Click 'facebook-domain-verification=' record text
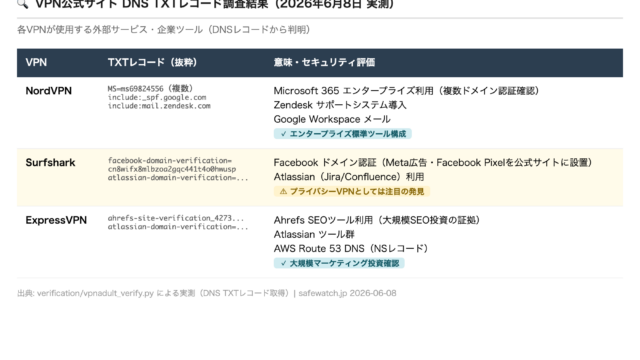Viewport: 640px width, 360px height. tap(170, 160)
